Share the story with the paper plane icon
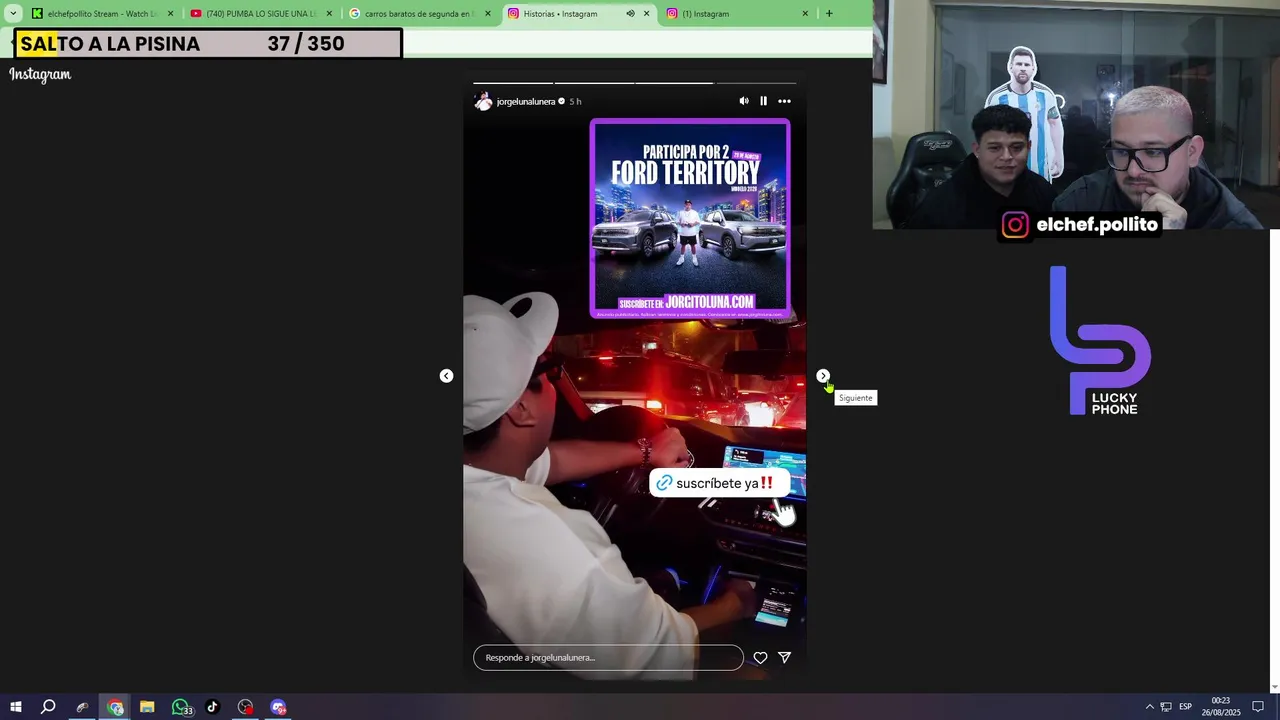The width and height of the screenshot is (1280, 720). (785, 658)
